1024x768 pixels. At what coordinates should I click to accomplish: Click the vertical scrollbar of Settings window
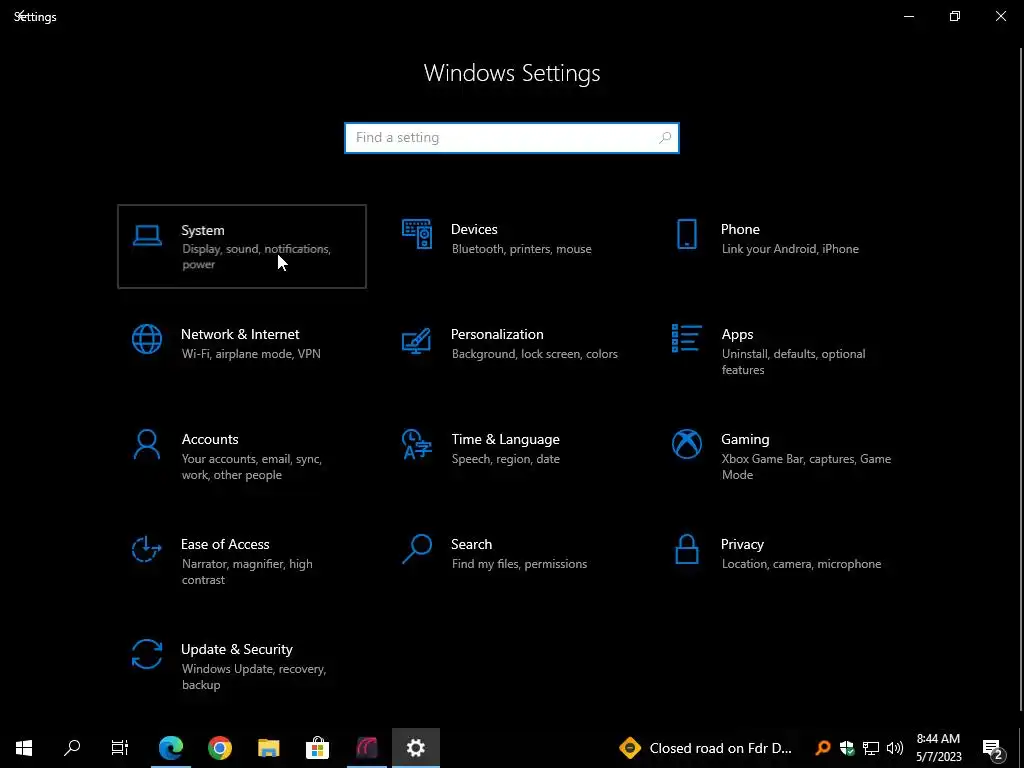1021,379
